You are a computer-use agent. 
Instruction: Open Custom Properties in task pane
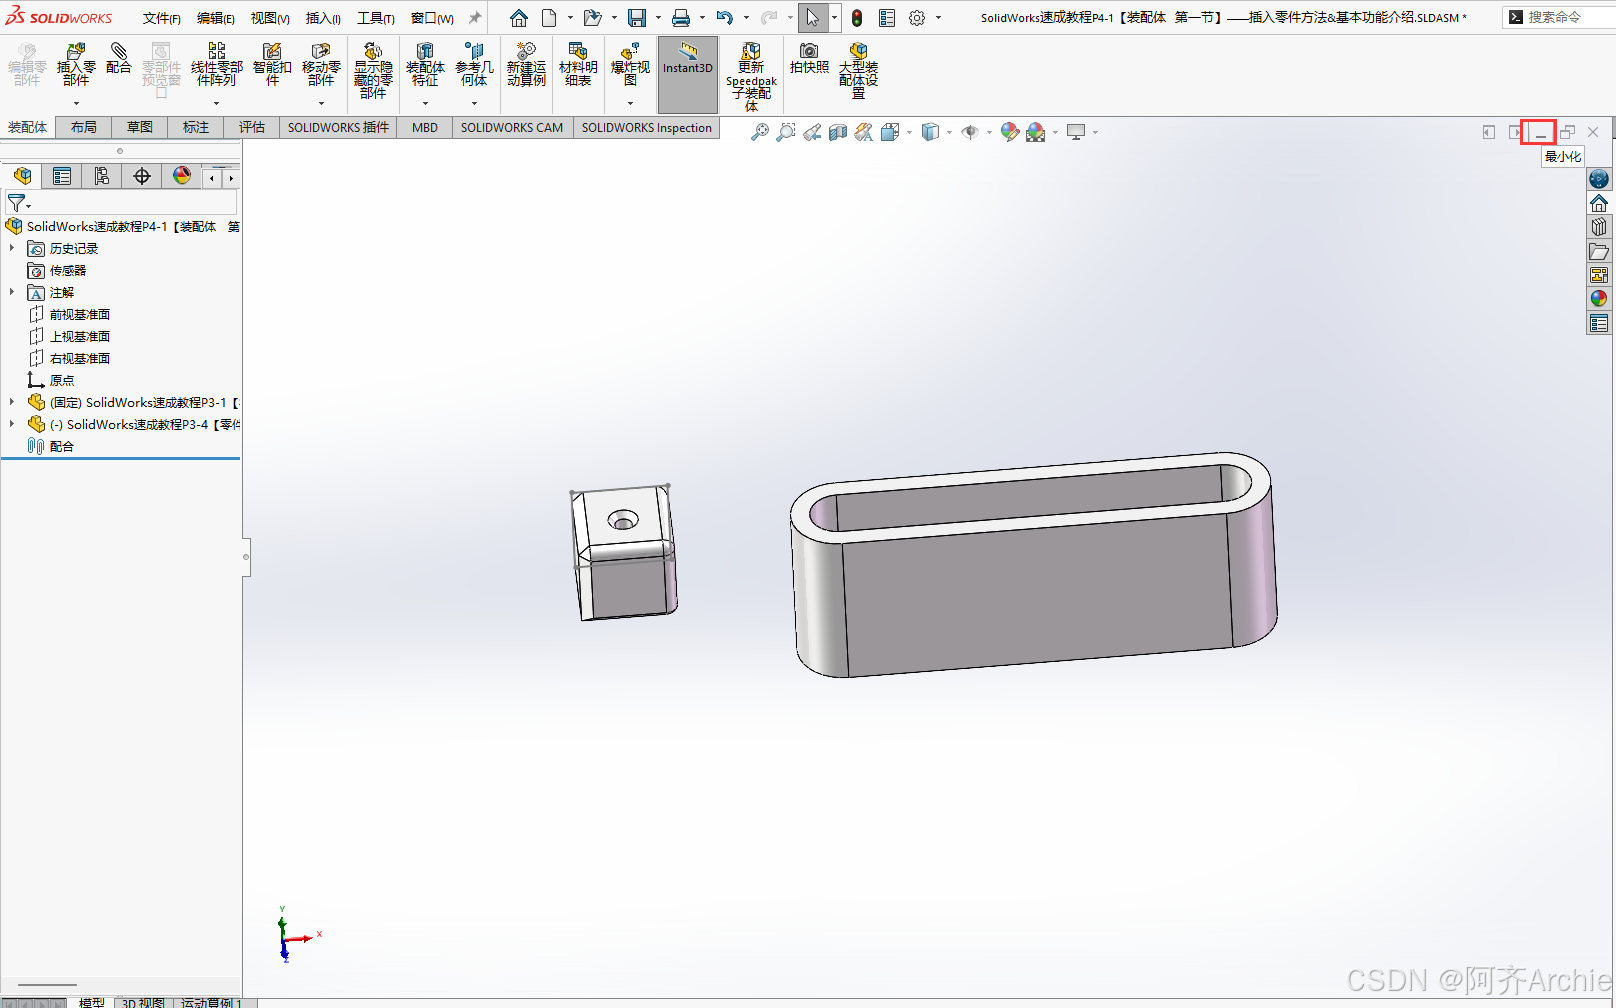click(x=1599, y=323)
